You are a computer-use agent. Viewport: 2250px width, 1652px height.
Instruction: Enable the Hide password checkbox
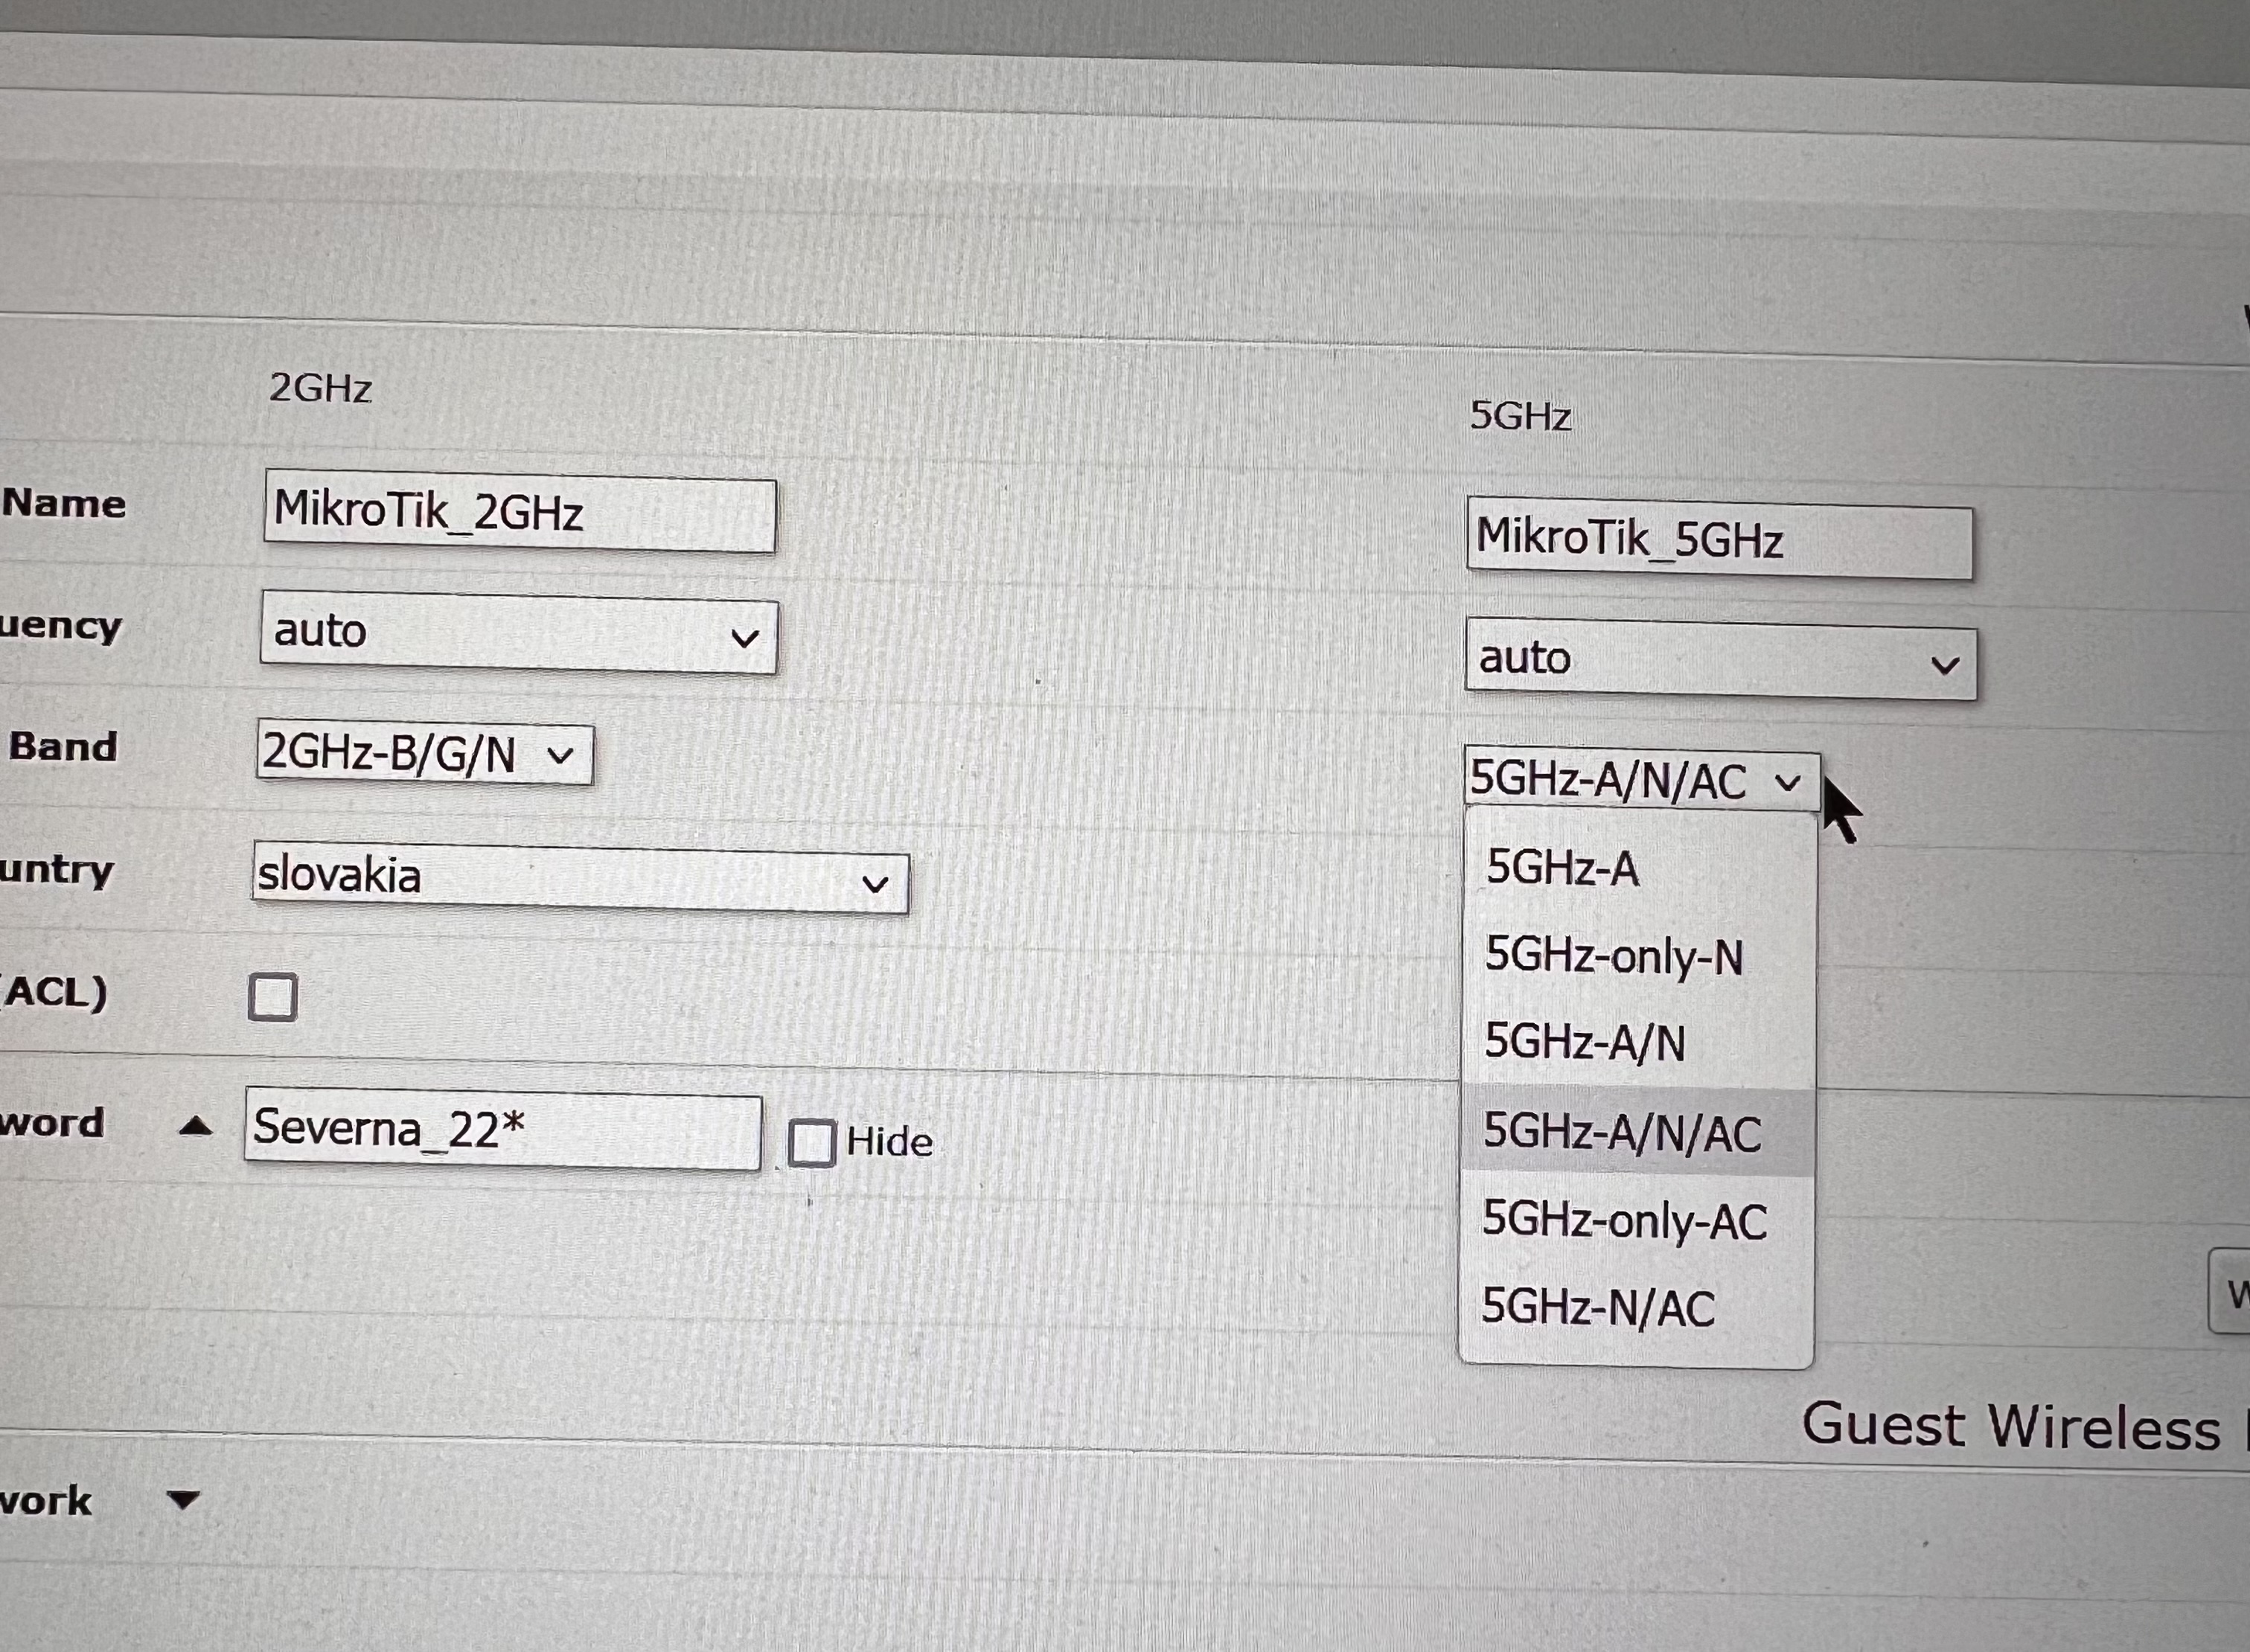click(811, 1142)
